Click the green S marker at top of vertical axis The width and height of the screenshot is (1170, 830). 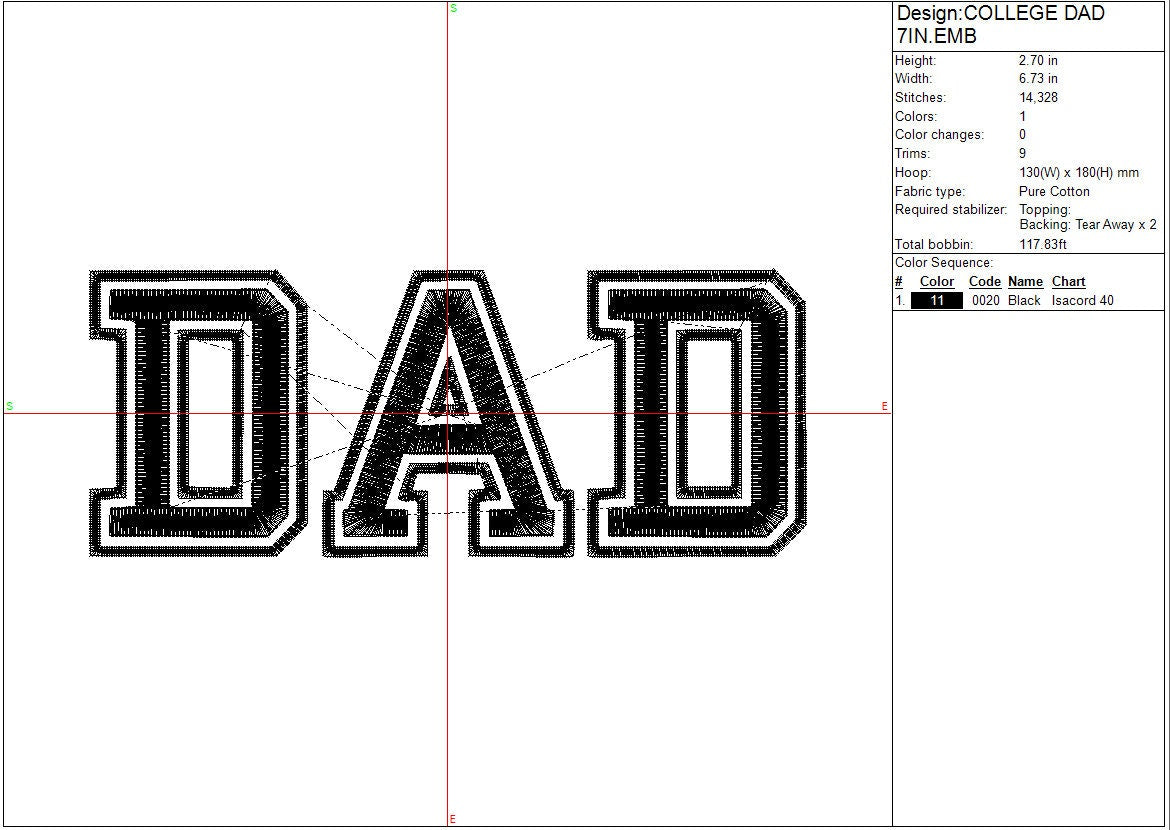453,8
